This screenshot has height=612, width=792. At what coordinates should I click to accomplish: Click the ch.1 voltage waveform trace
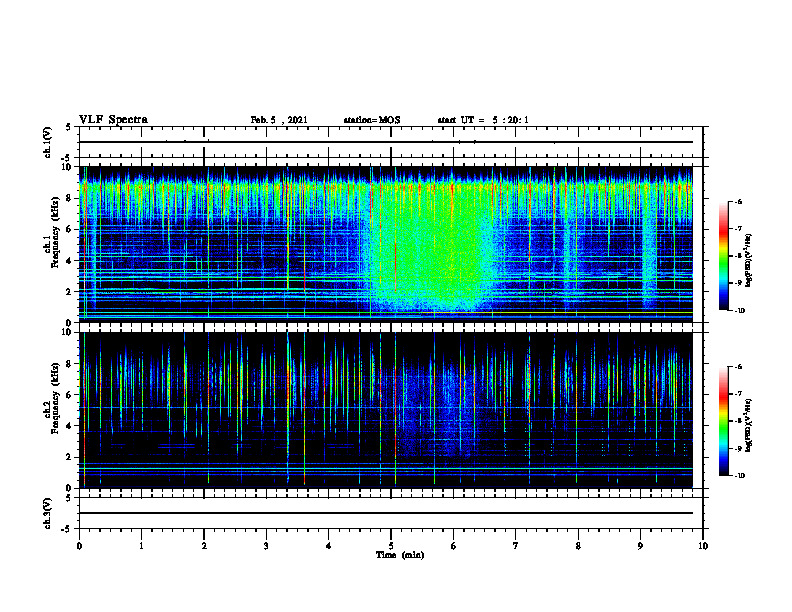pos(386,142)
